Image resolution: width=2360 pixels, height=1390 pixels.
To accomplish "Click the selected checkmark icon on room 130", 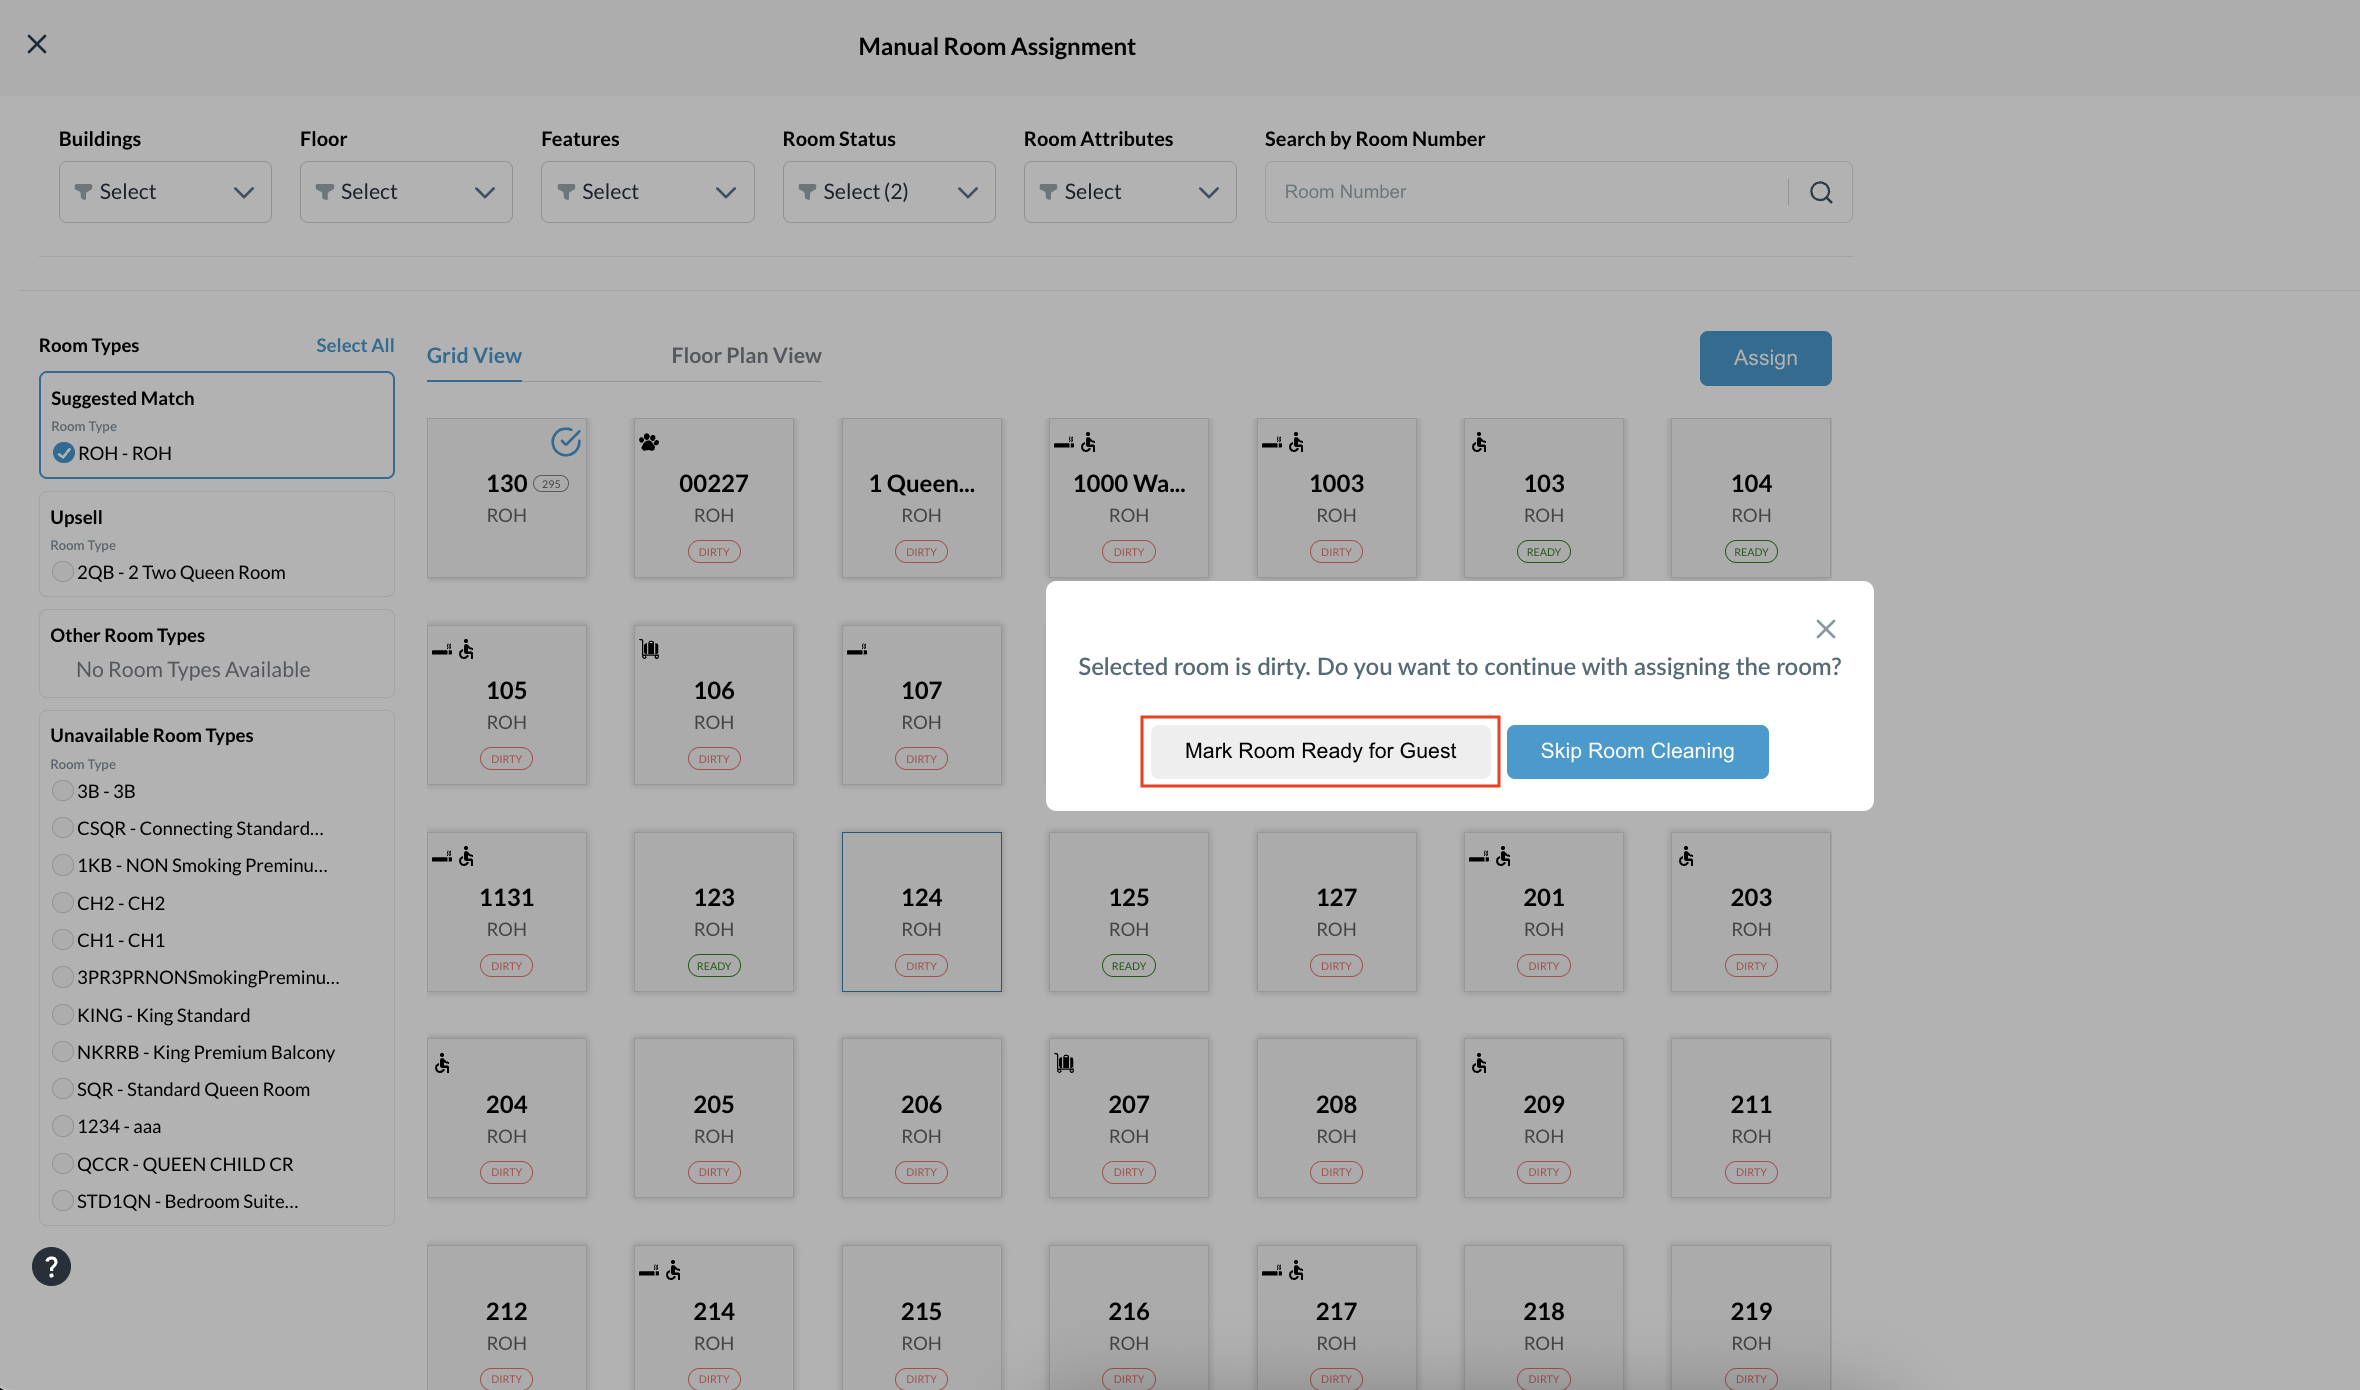I will coord(566,441).
